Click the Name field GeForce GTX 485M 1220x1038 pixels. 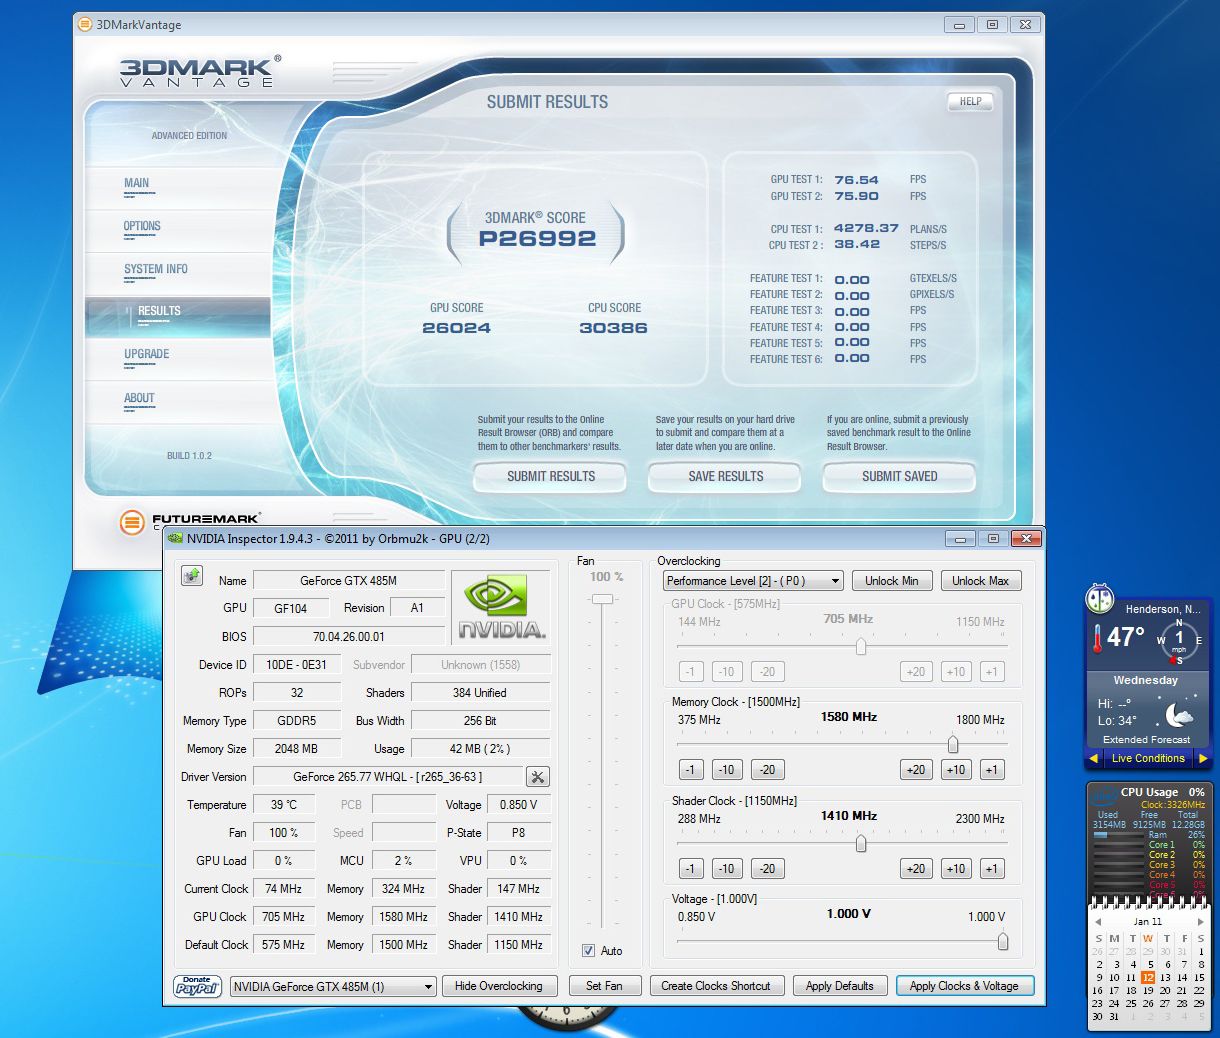[x=348, y=580]
